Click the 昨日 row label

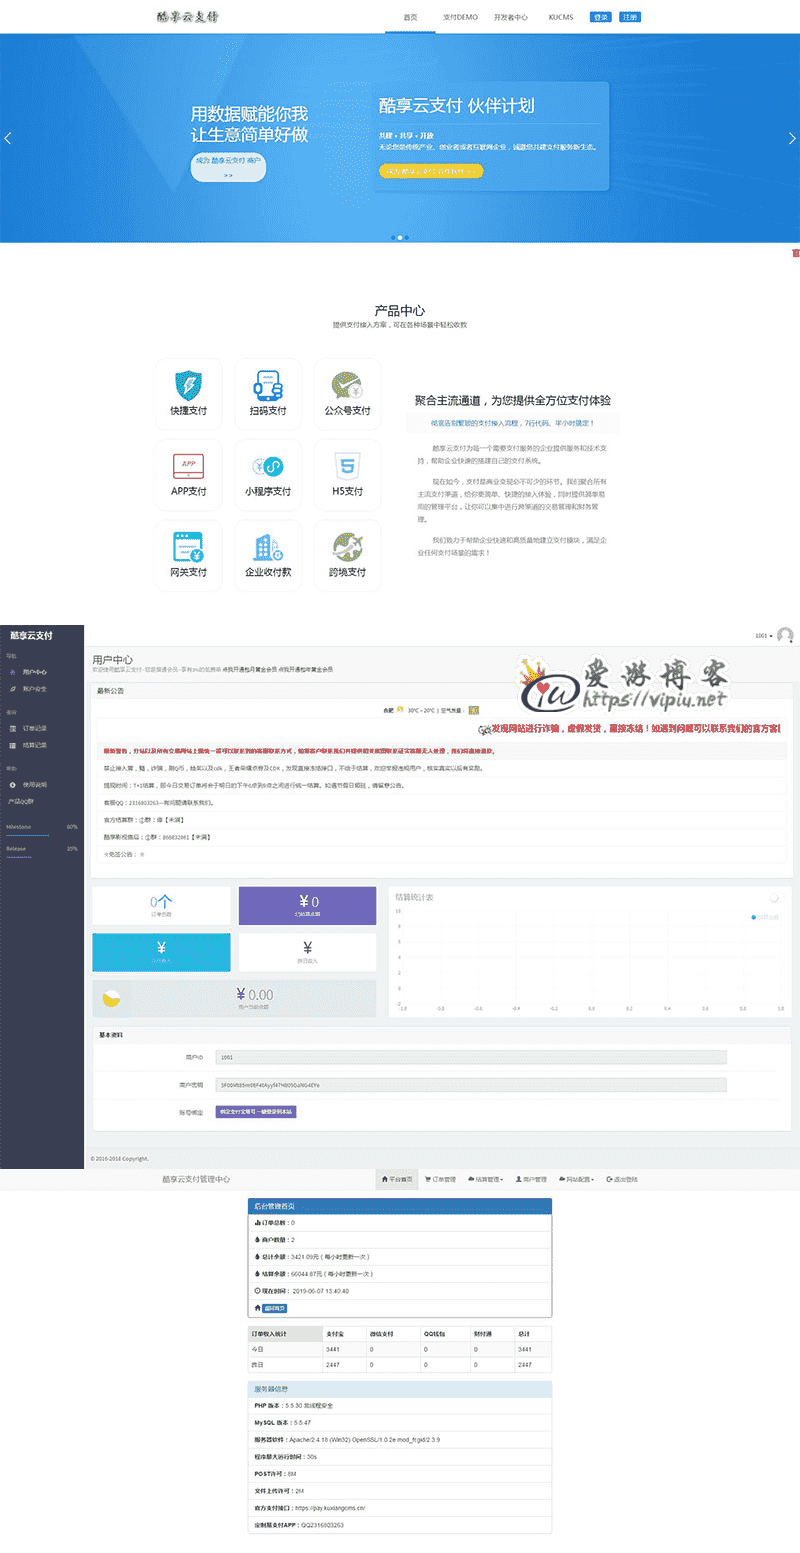(x=256, y=1365)
